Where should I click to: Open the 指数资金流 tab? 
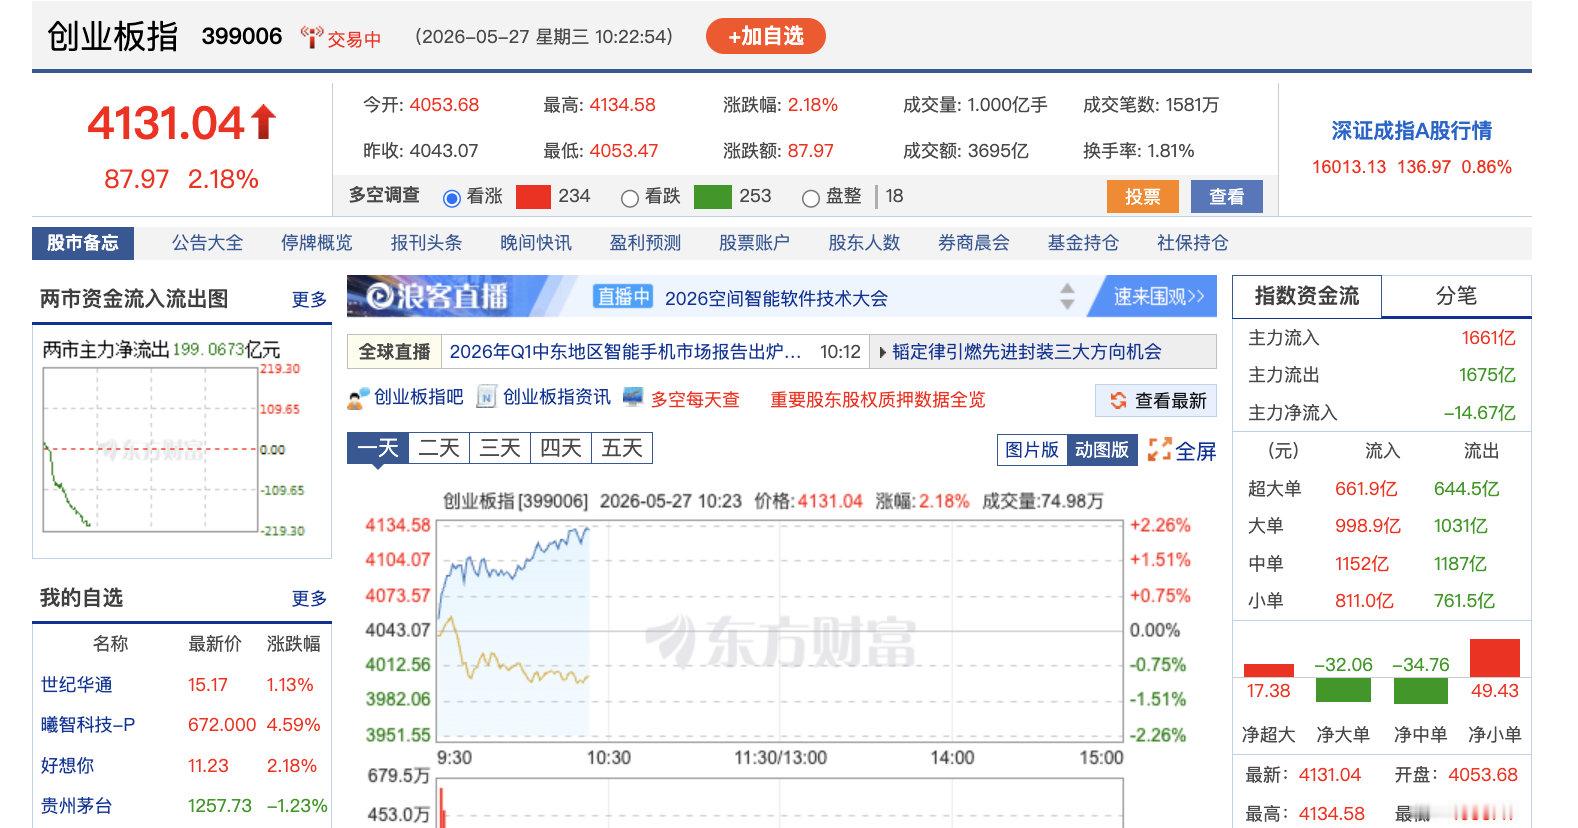click(x=1307, y=296)
